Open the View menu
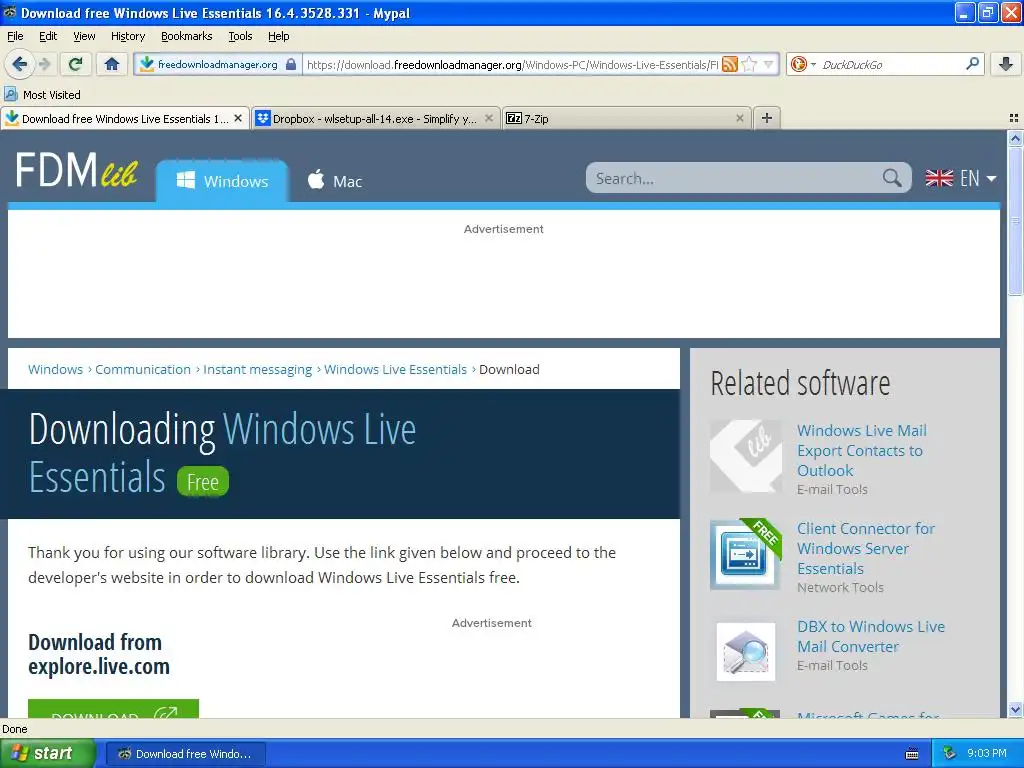The height and width of the screenshot is (768, 1024). point(84,36)
